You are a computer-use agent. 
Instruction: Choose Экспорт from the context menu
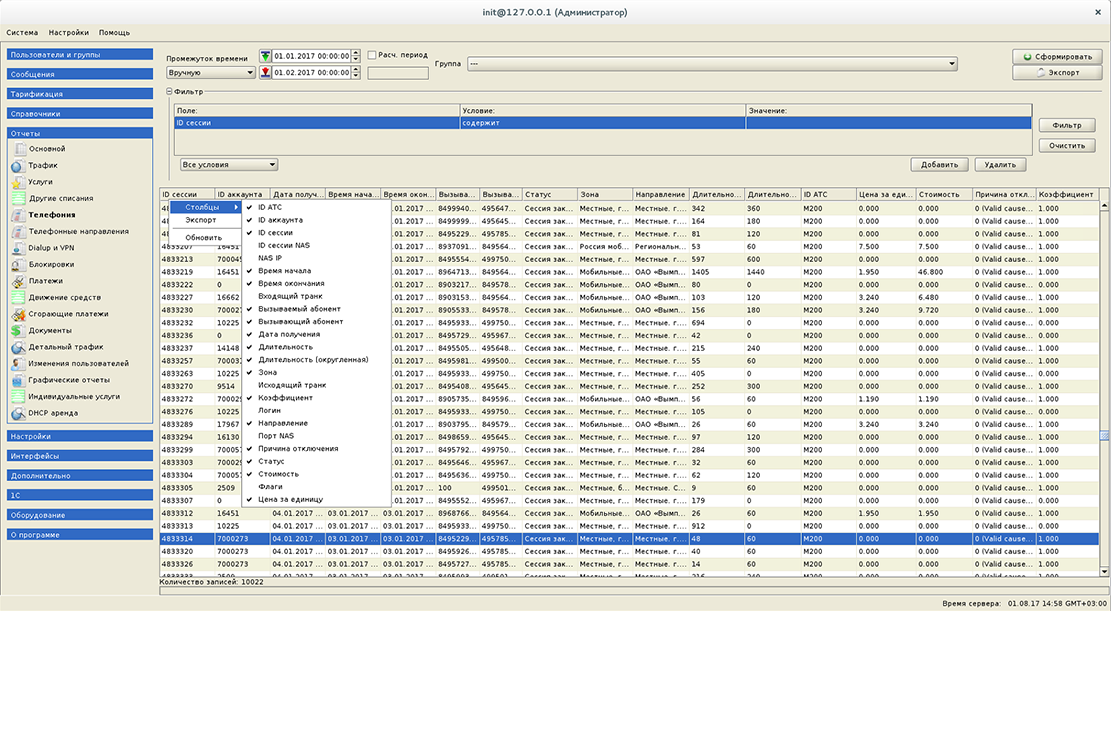point(201,220)
